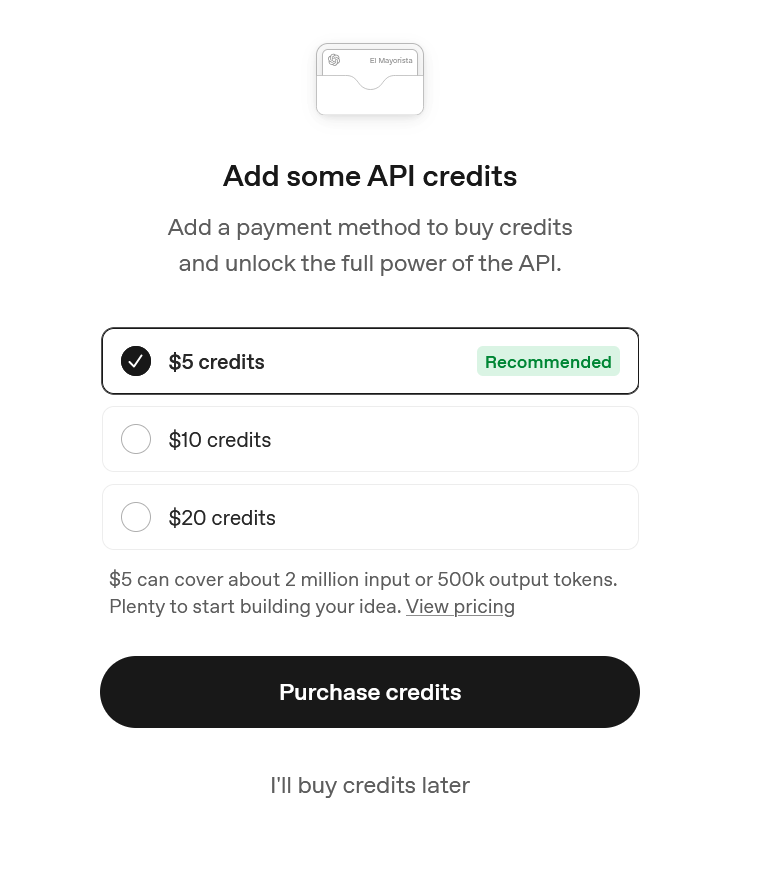Viewport: 759px width, 875px height.
Task: Click the $5 credits label text
Action: point(216,361)
